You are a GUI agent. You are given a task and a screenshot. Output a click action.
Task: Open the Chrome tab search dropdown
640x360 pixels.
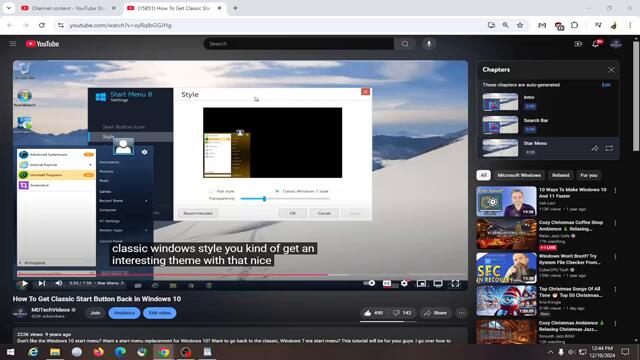[x=9, y=8]
